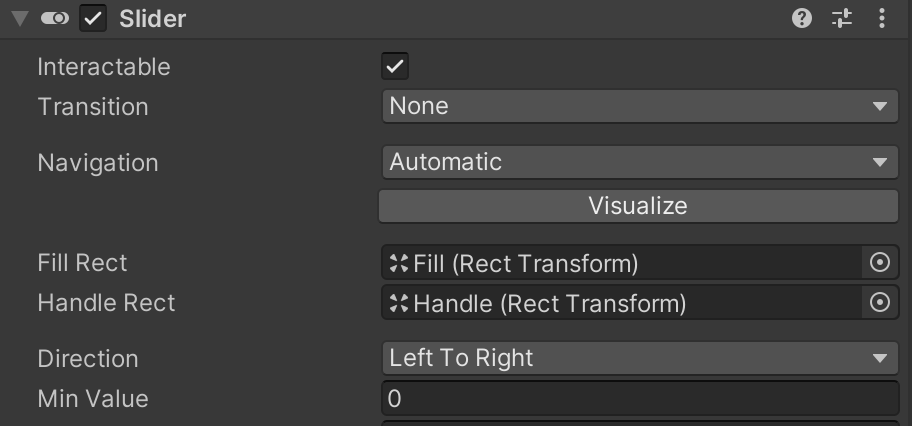The image size is (912, 426).
Task: Click the Visualize button
Action: [639, 206]
